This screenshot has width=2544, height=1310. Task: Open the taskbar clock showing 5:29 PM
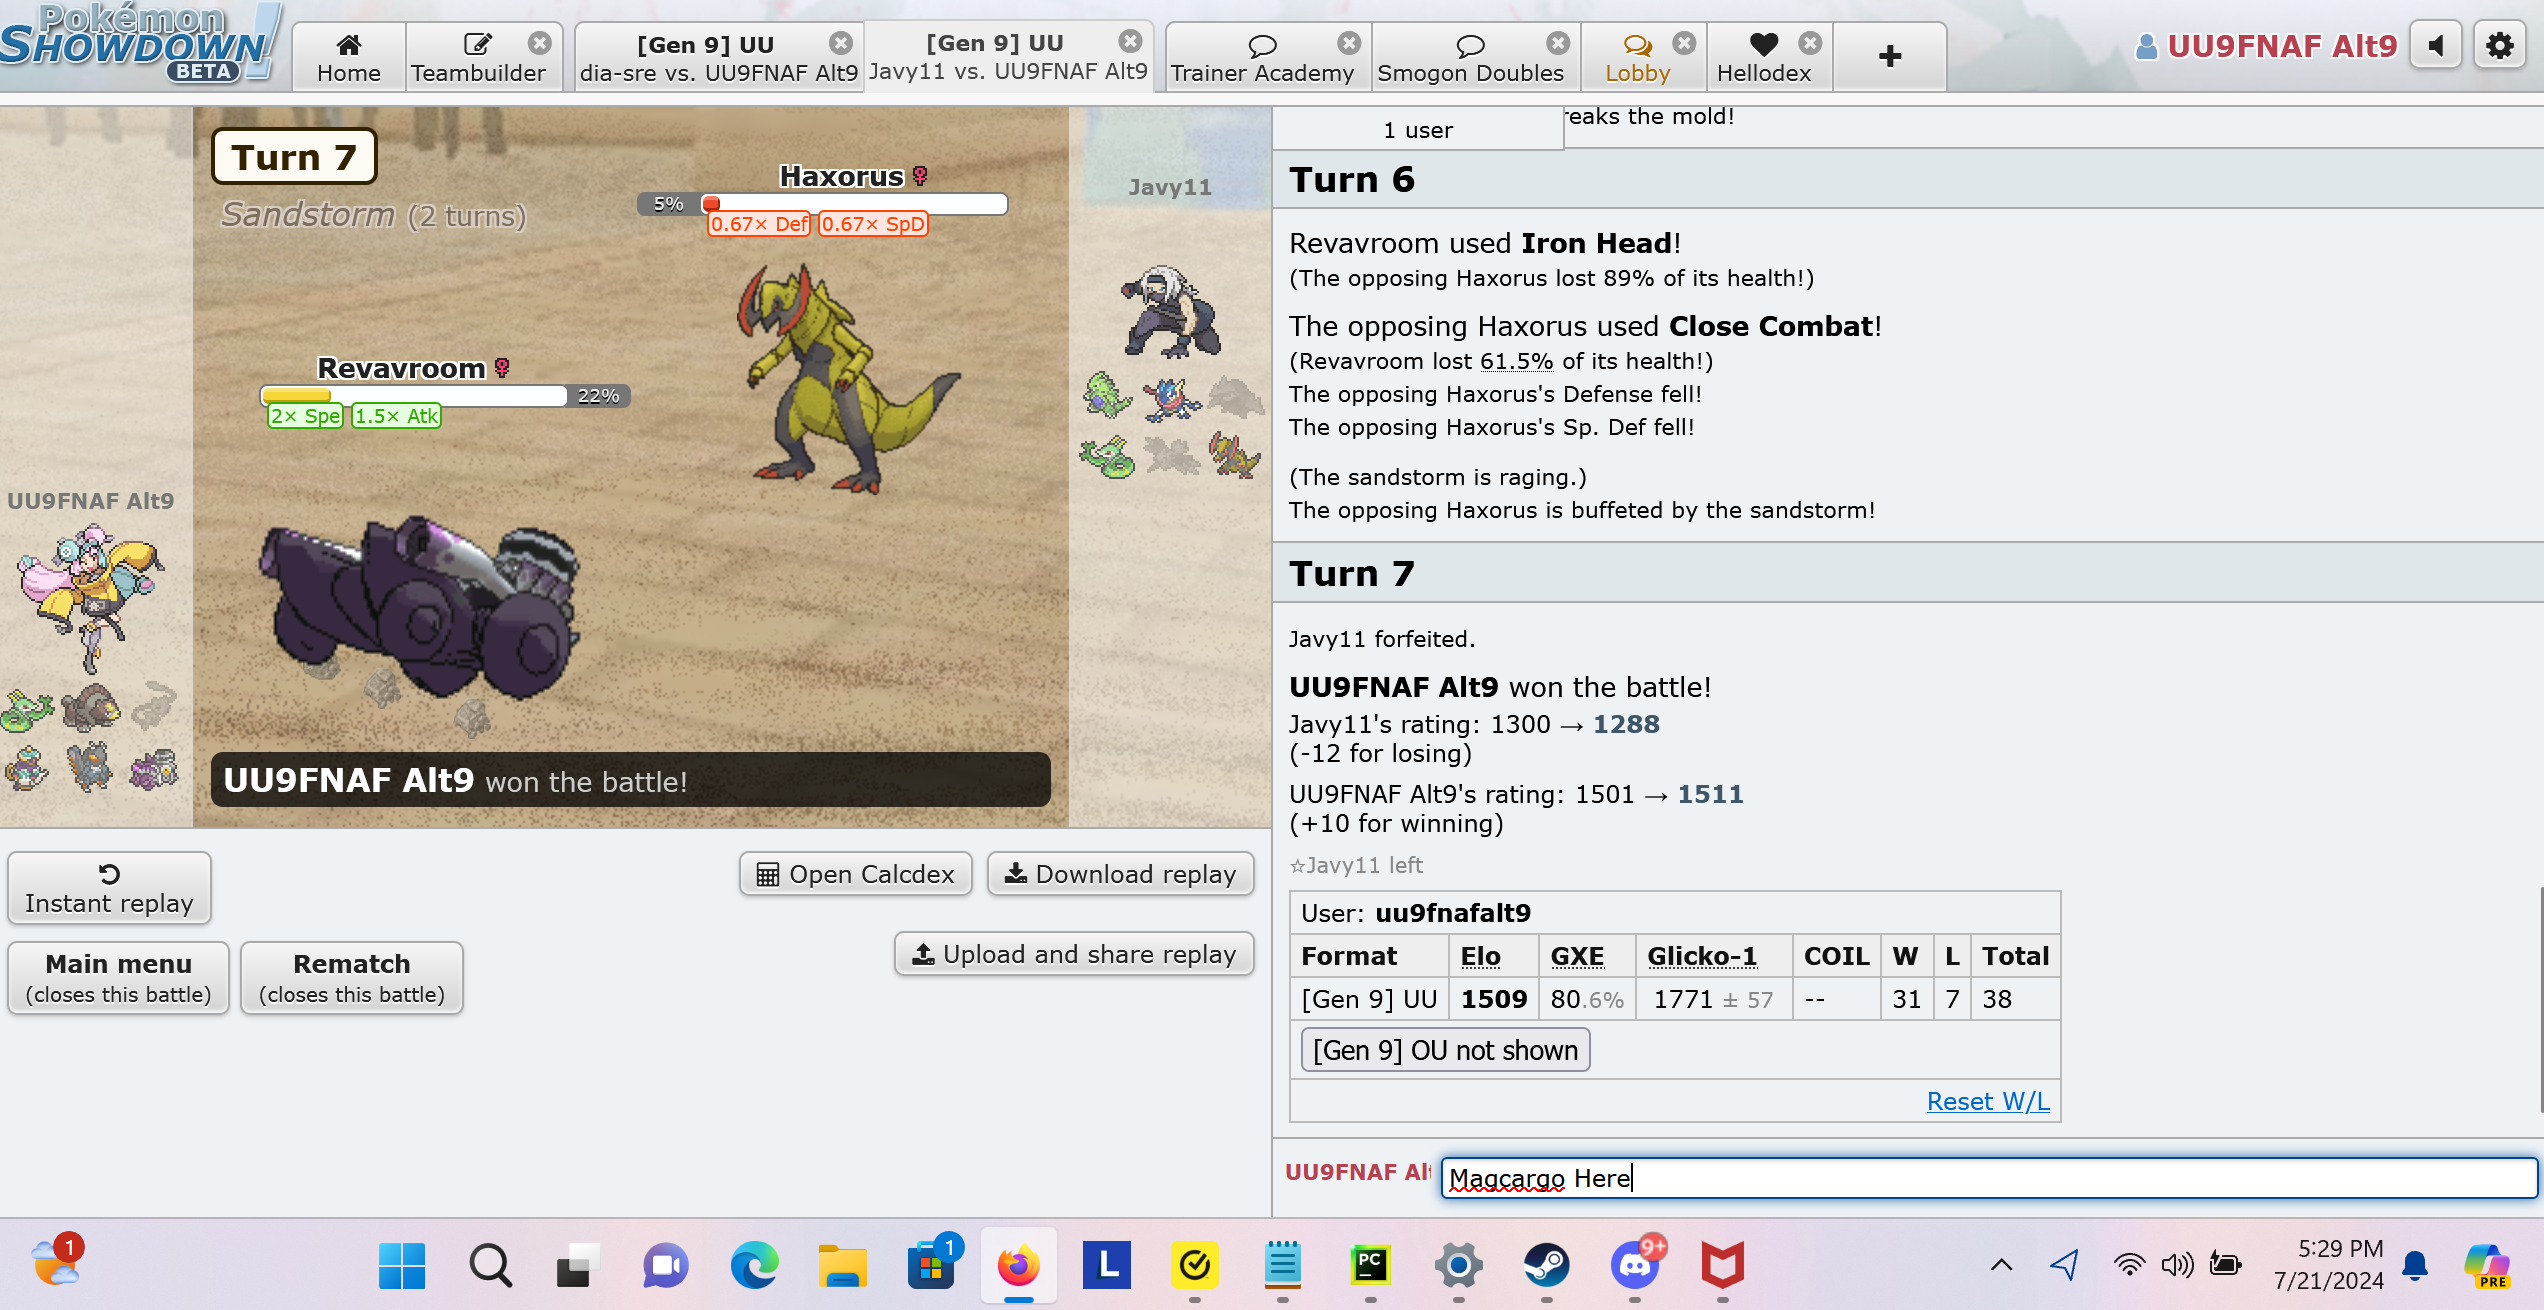pyautogui.click(x=2328, y=1264)
